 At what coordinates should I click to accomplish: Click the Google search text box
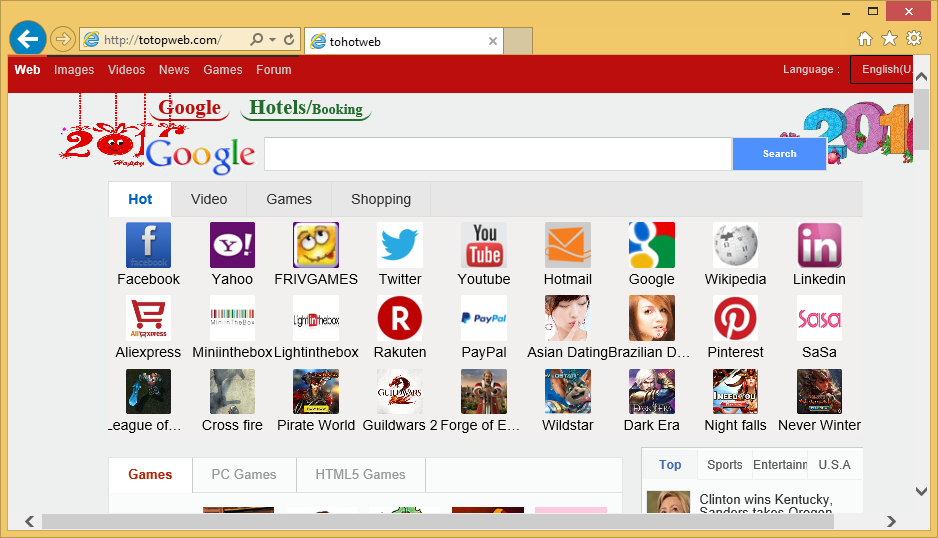point(498,154)
